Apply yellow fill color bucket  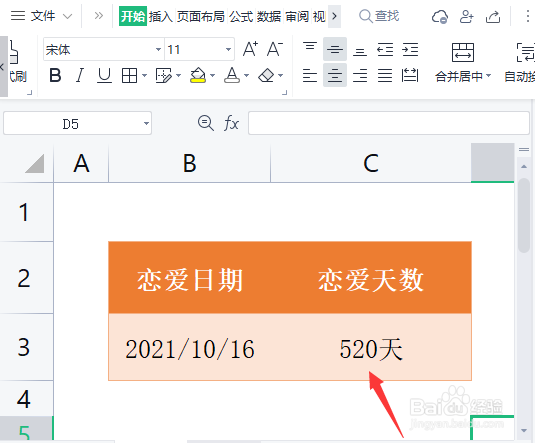click(198, 75)
